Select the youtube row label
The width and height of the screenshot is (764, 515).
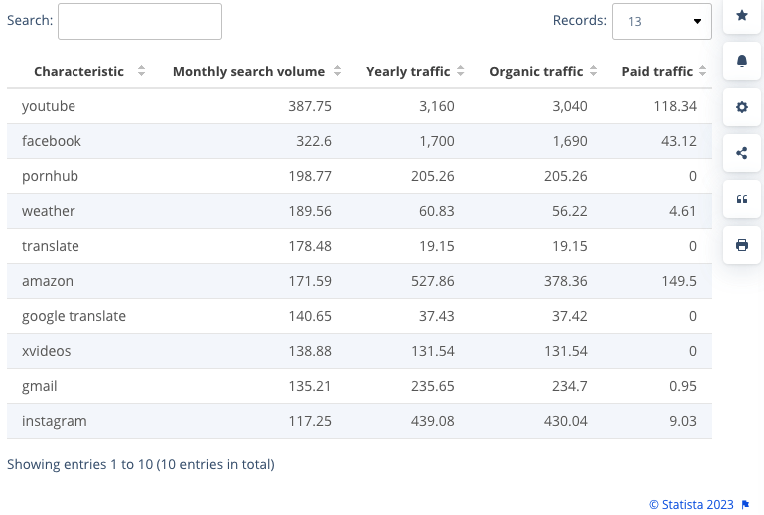pyautogui.click(x=48, y=106)
